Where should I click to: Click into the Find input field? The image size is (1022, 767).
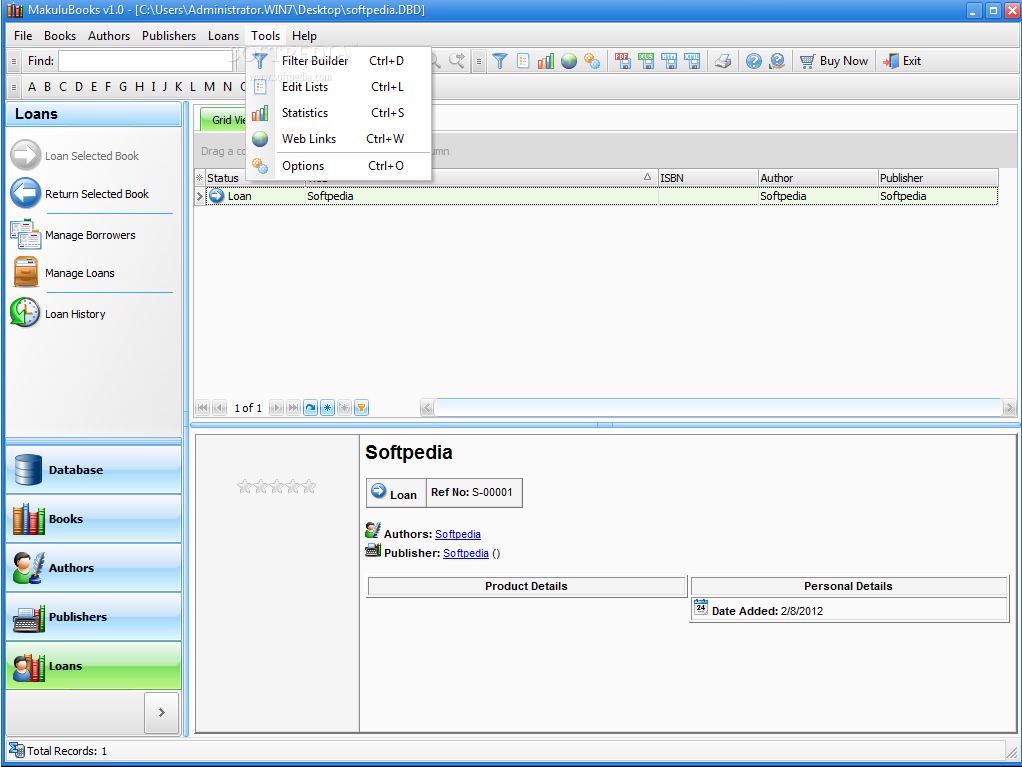pyautogui.click(x=145, y=61)
